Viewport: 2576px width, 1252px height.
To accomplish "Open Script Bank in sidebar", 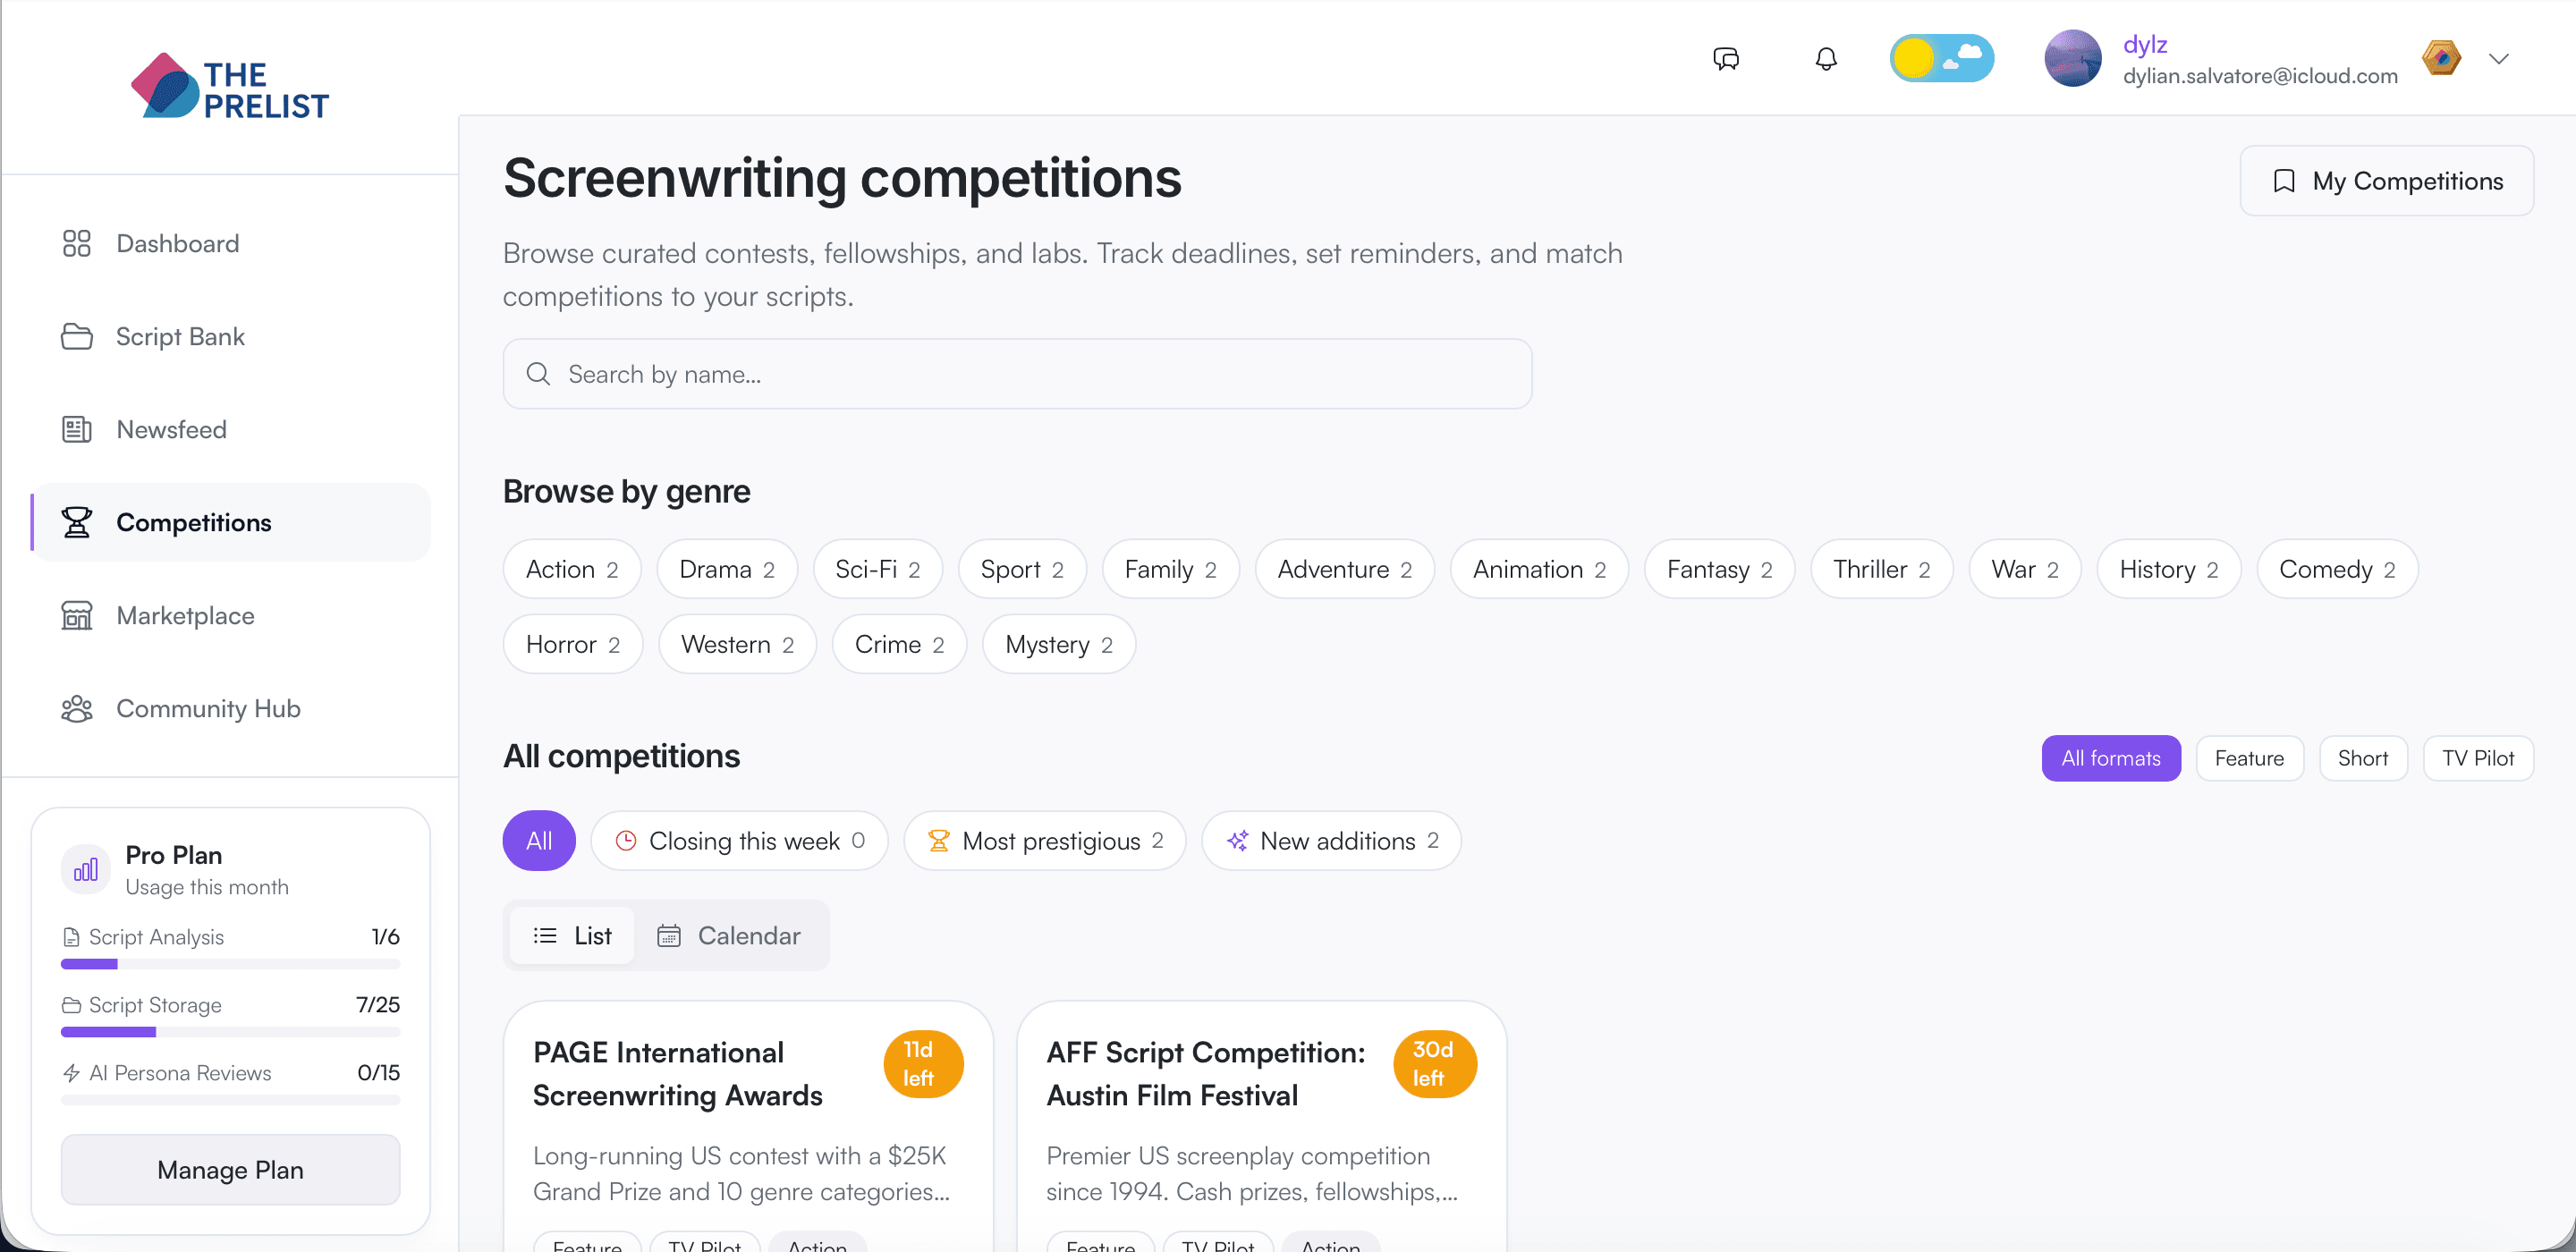I will click(231, 336).
